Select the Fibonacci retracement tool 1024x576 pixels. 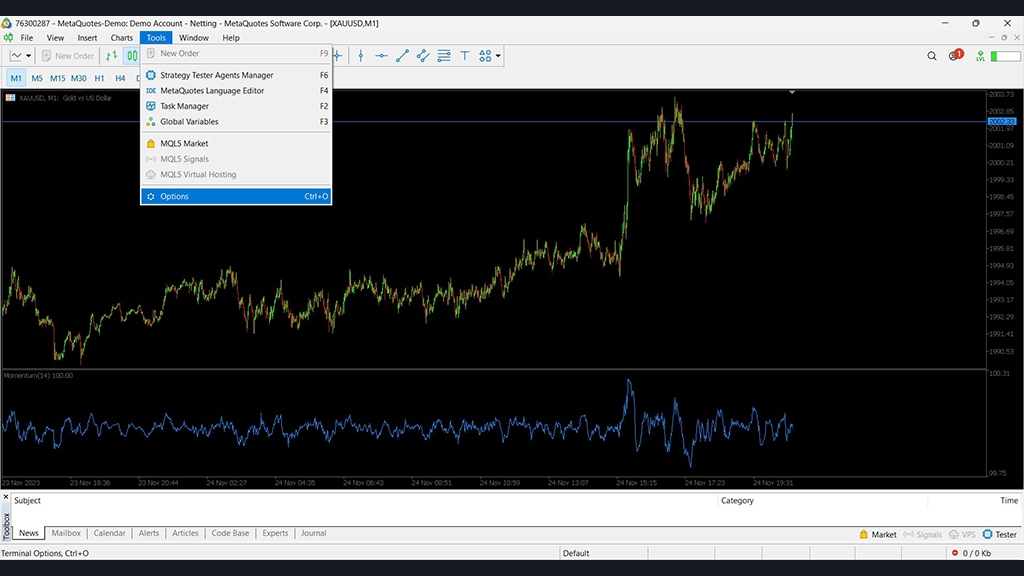pyautogui.click(x=444, y=56)
